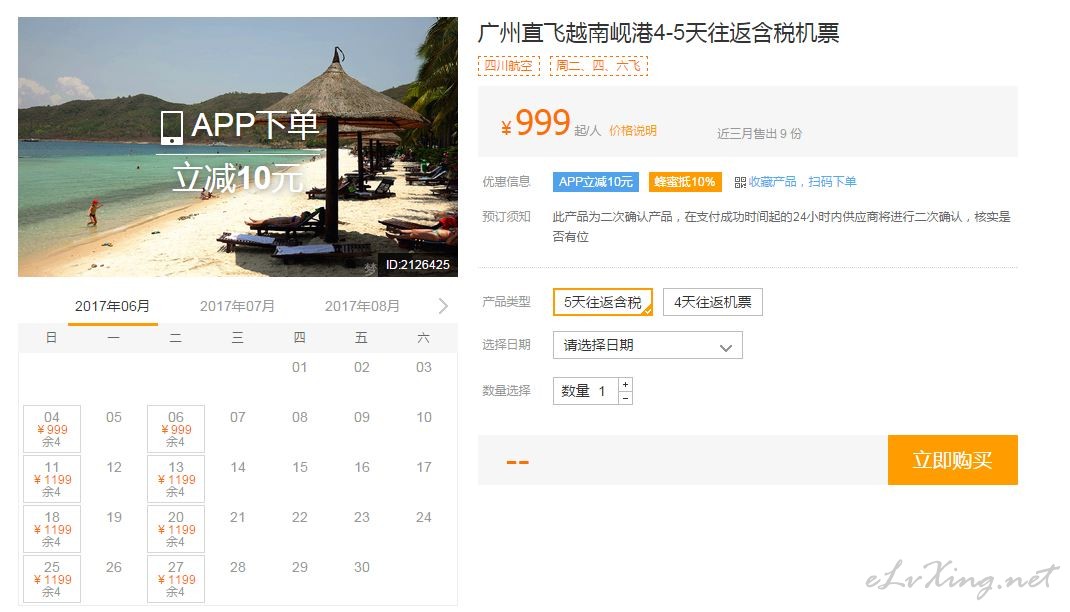Image resolution: width=1070 pixels, height=612 pixels.
Task: Decrease quantity with the minus button
Action: [x=625, y=398]
